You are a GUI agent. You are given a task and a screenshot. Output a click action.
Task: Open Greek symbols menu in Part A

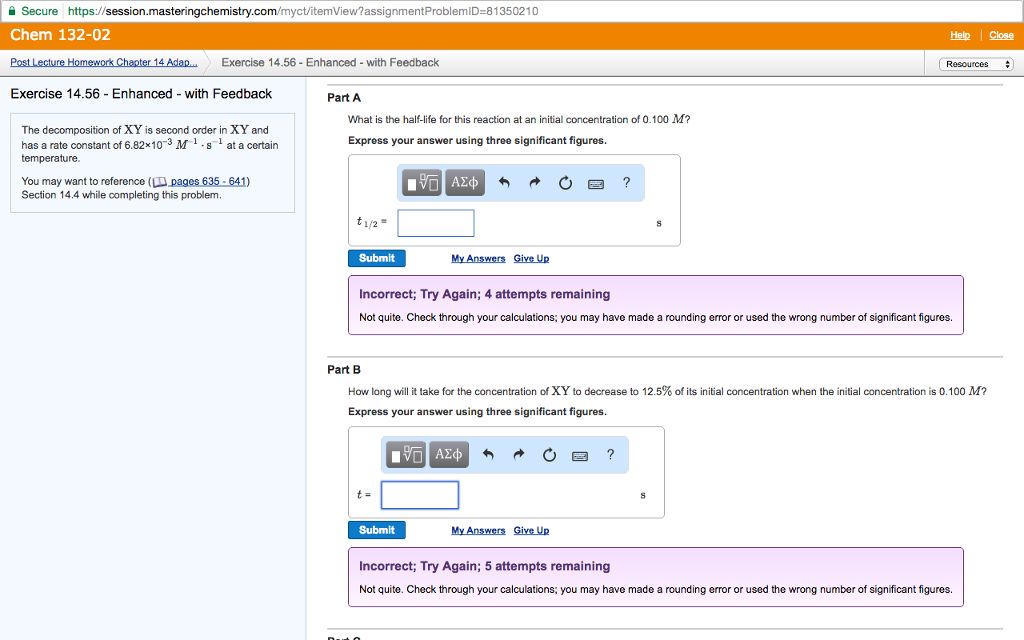coord(465,183)
